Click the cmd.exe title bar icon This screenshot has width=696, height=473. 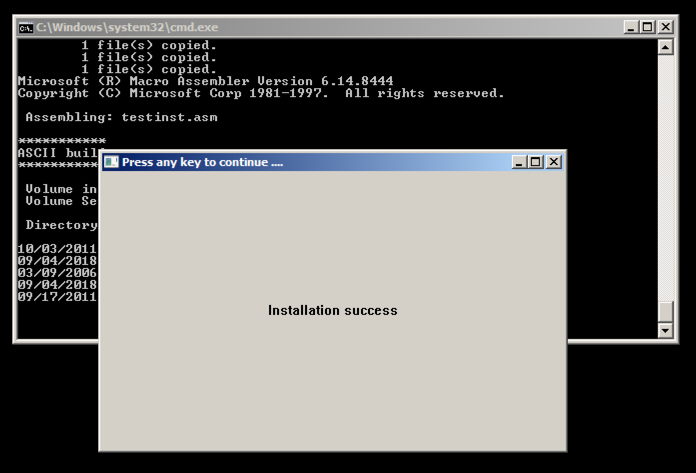[x=26, y=28]
